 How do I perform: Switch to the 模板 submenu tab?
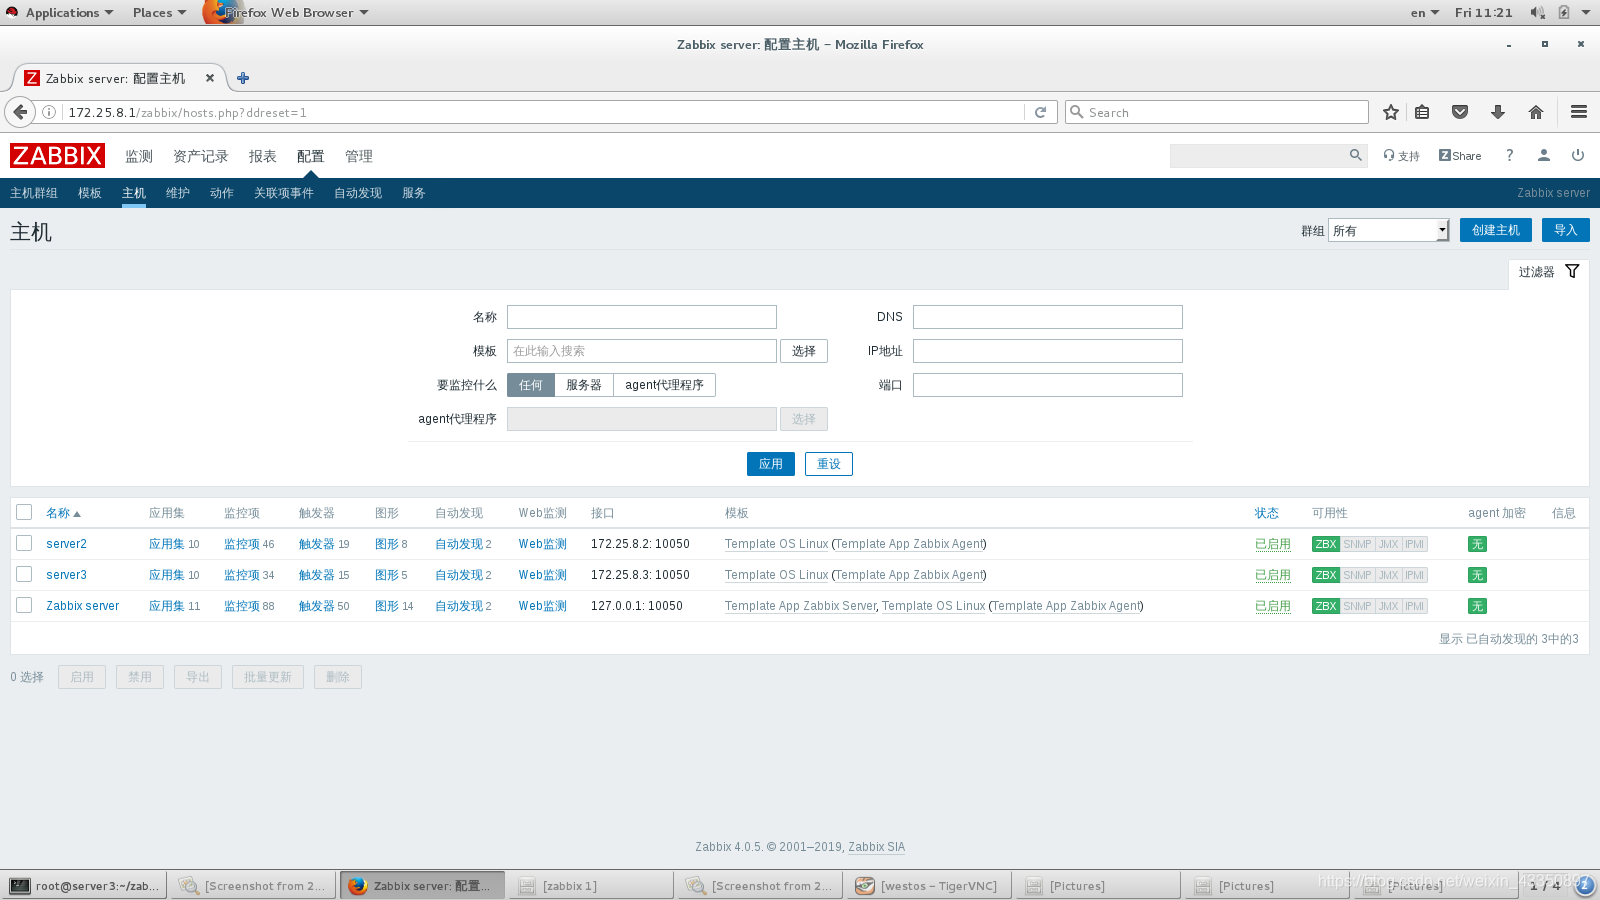point(90,193)
